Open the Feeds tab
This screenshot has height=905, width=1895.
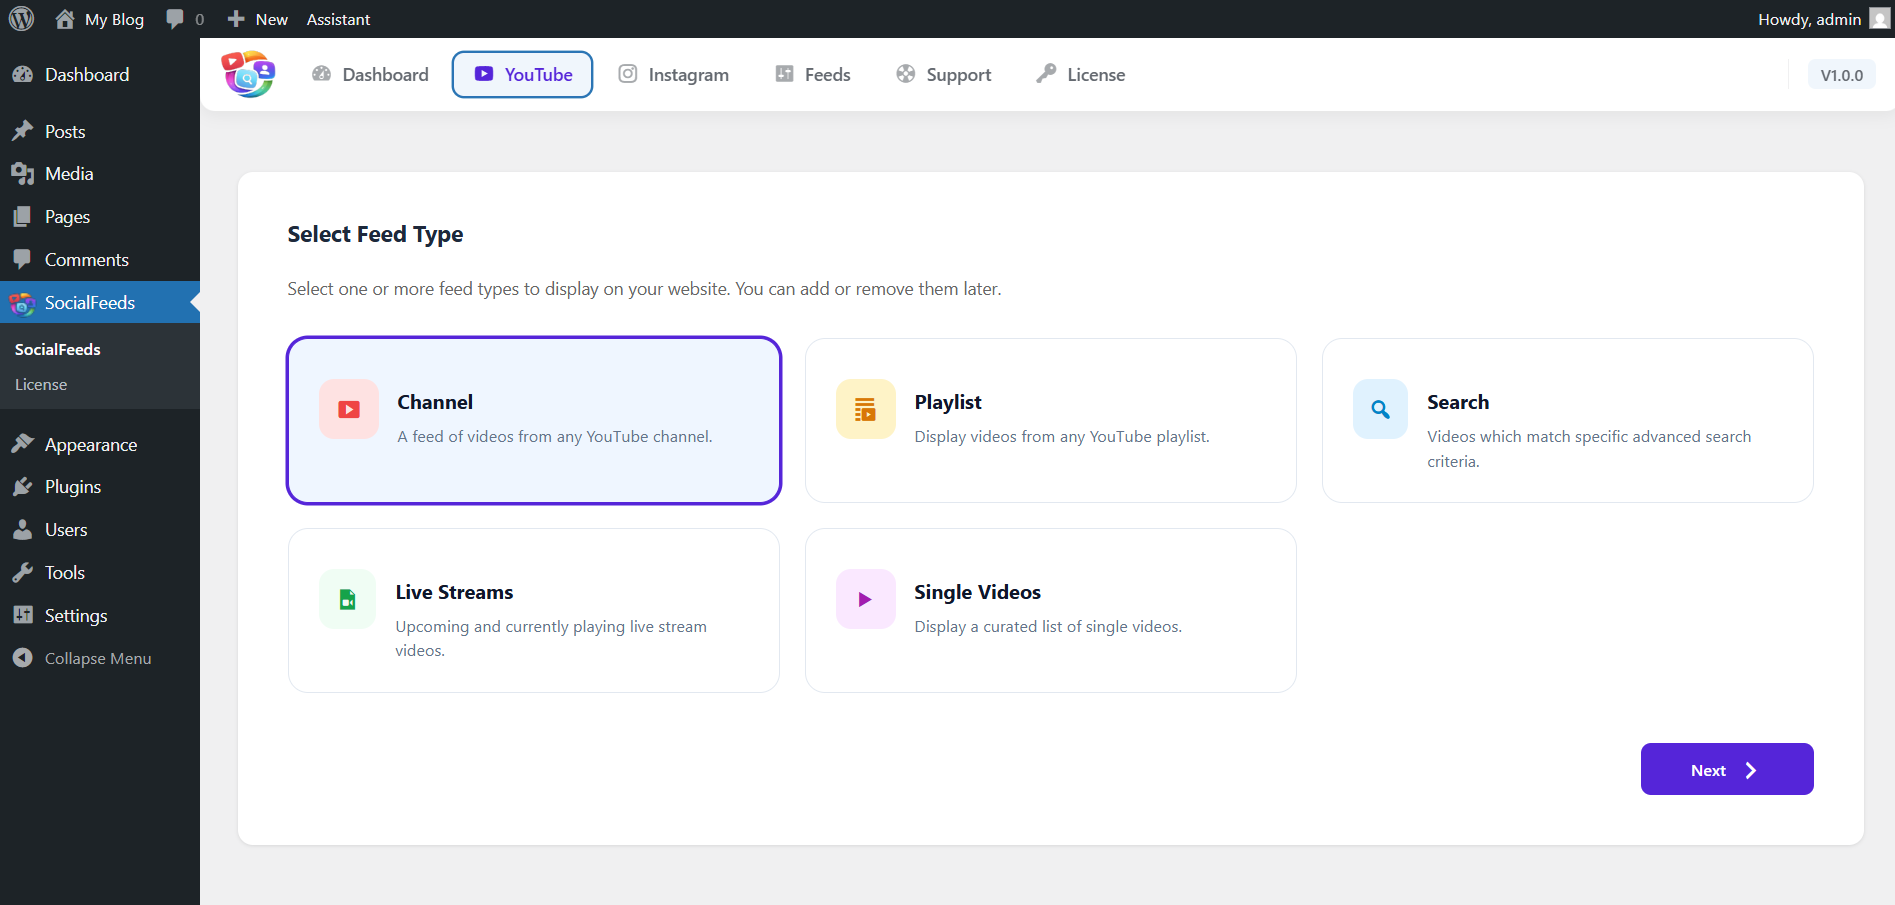(x=813, y=75)
